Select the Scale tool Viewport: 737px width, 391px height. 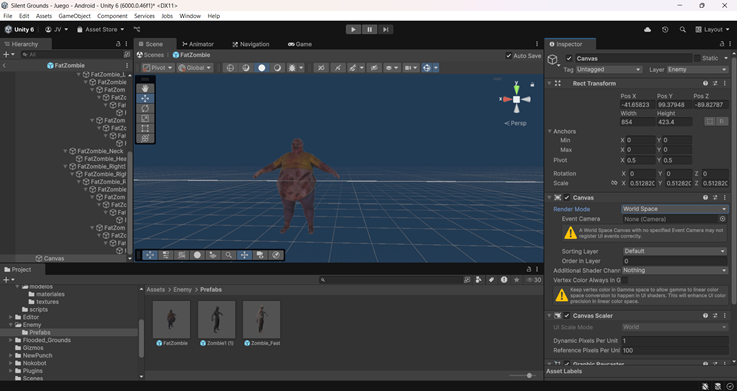145,118
